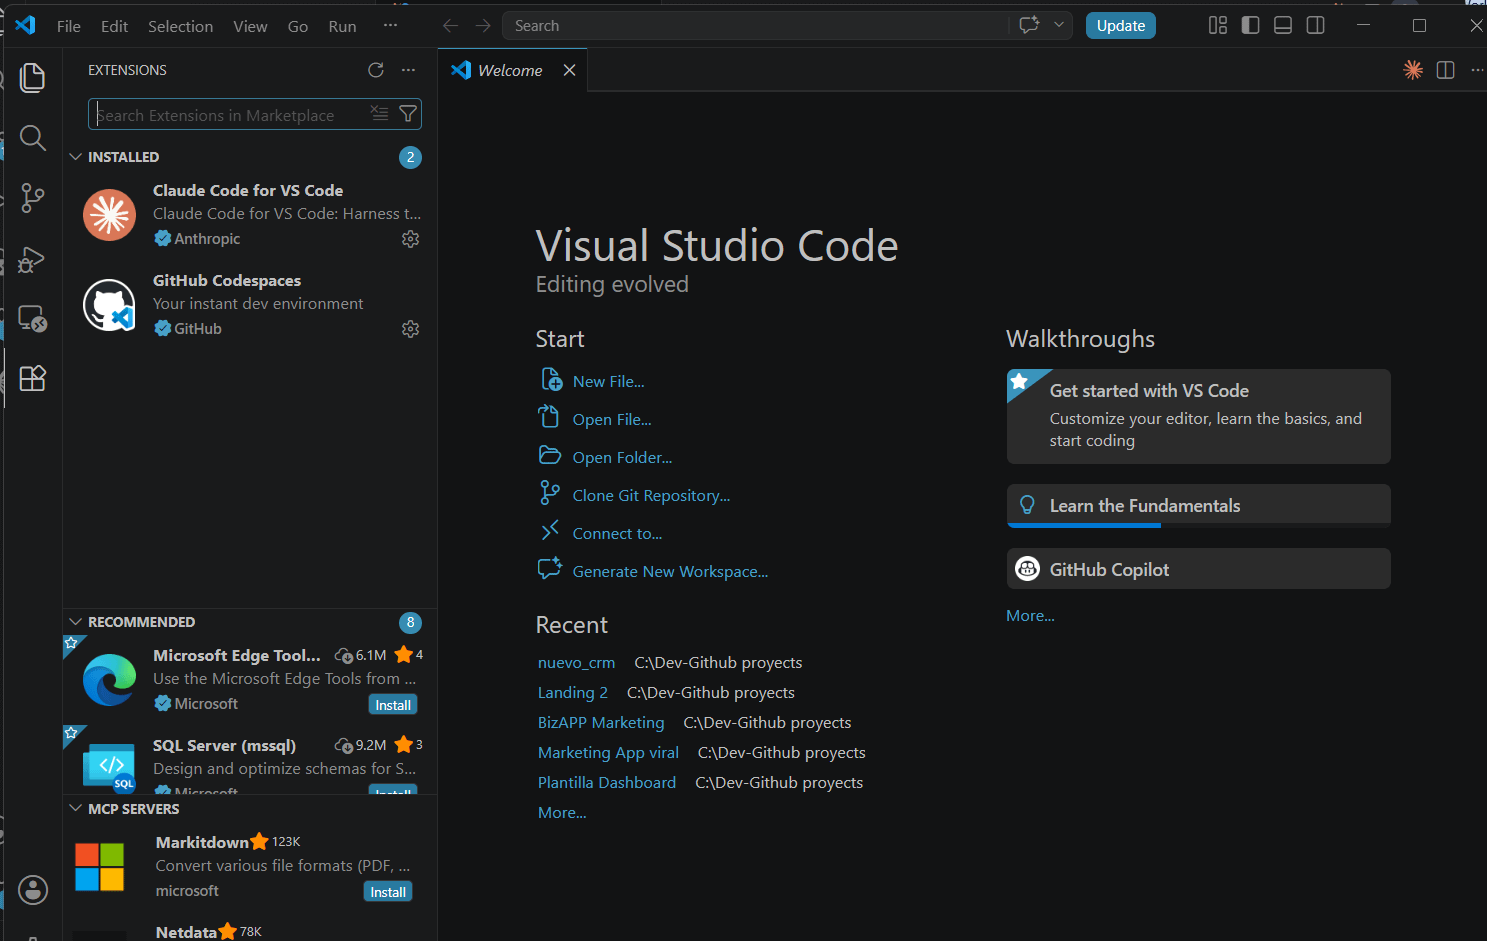
Task: Click the Open Folder link
Action: 622,457
